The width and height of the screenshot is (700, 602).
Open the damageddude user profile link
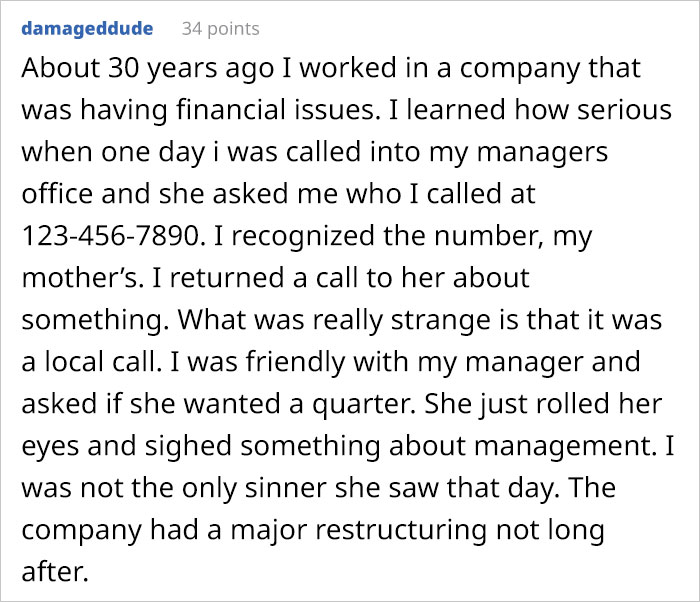[87, 28]
